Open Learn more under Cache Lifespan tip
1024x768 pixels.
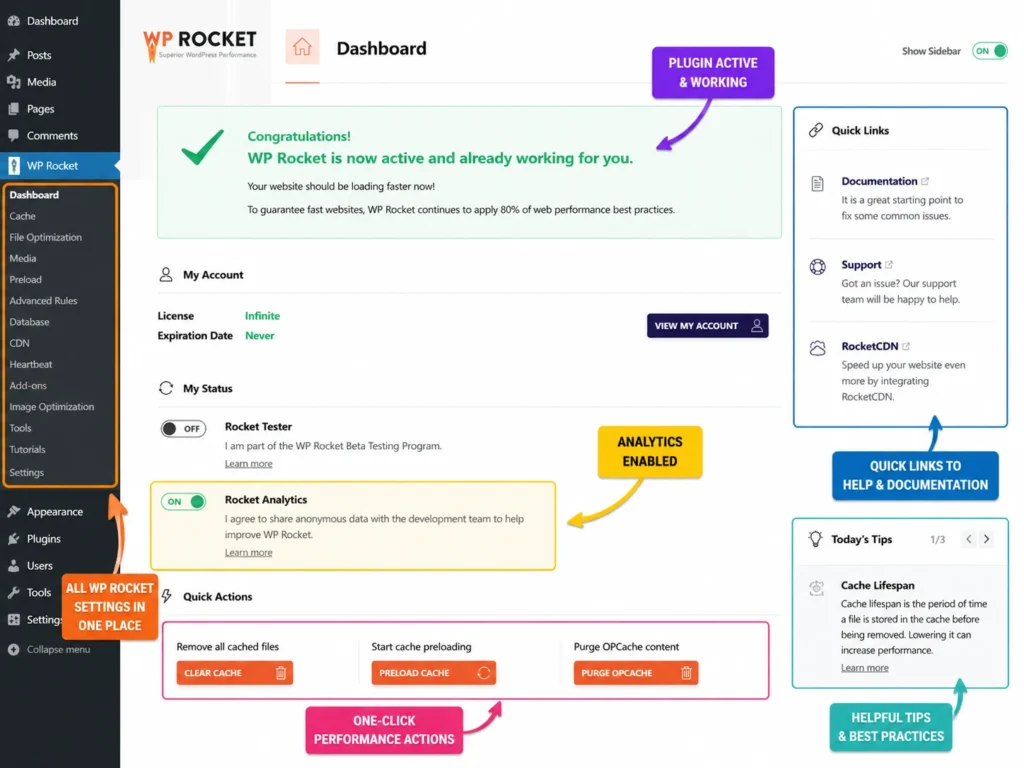(865, 667)
